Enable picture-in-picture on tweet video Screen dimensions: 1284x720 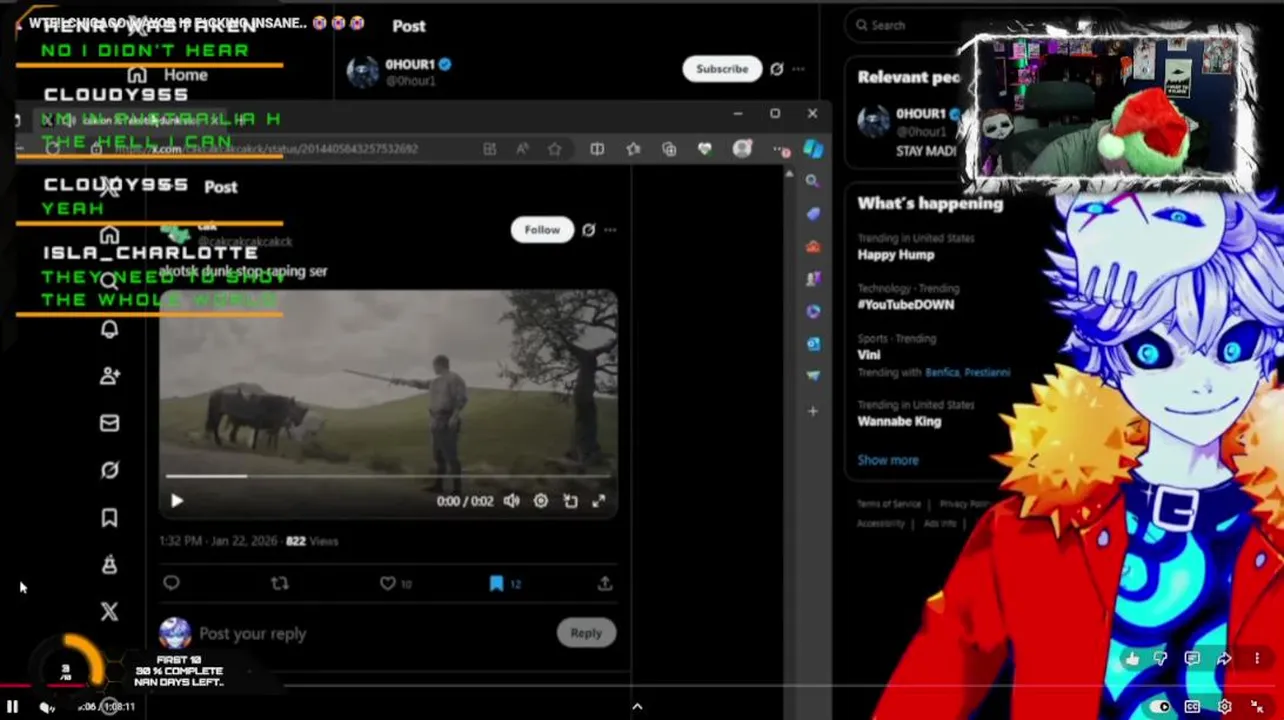click(570, 501)
